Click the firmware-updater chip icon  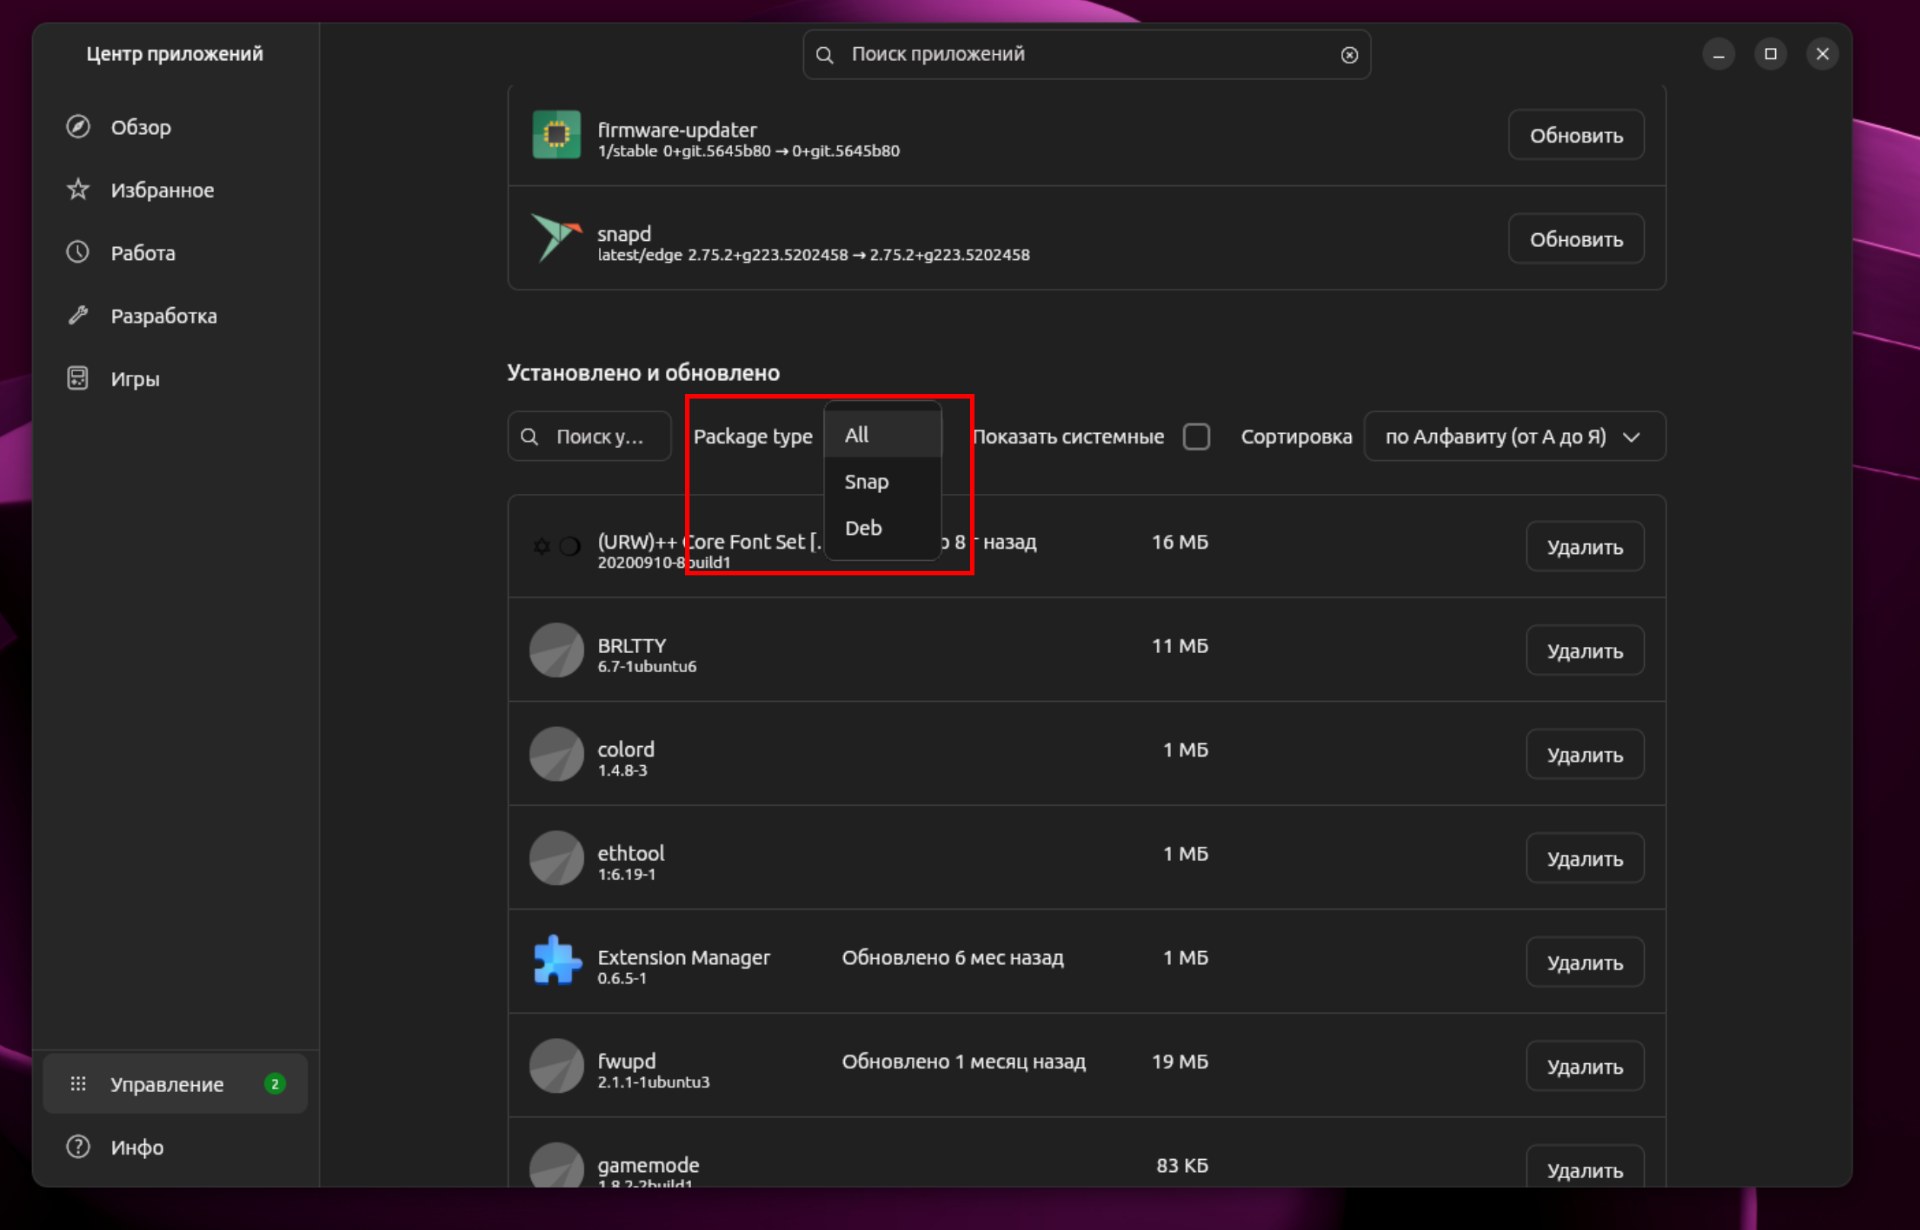(x=557, y=135)
